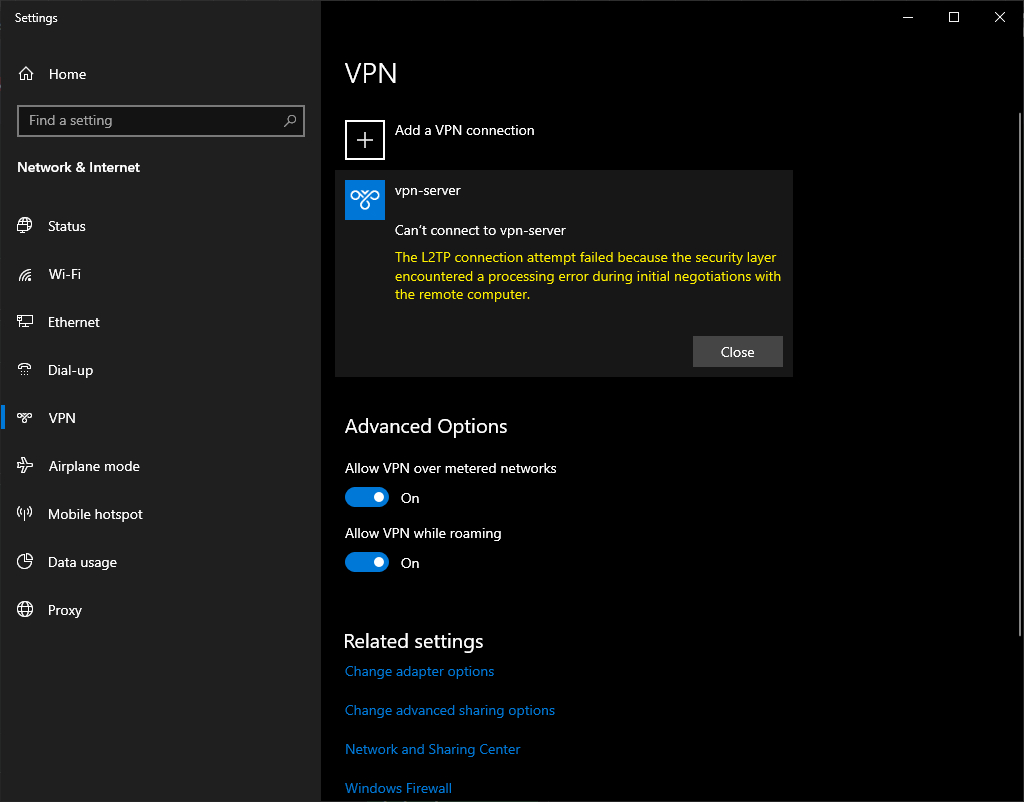1024x802 pixels.
Task: Click the Status globe icon
Action: [x=25, y=225]
